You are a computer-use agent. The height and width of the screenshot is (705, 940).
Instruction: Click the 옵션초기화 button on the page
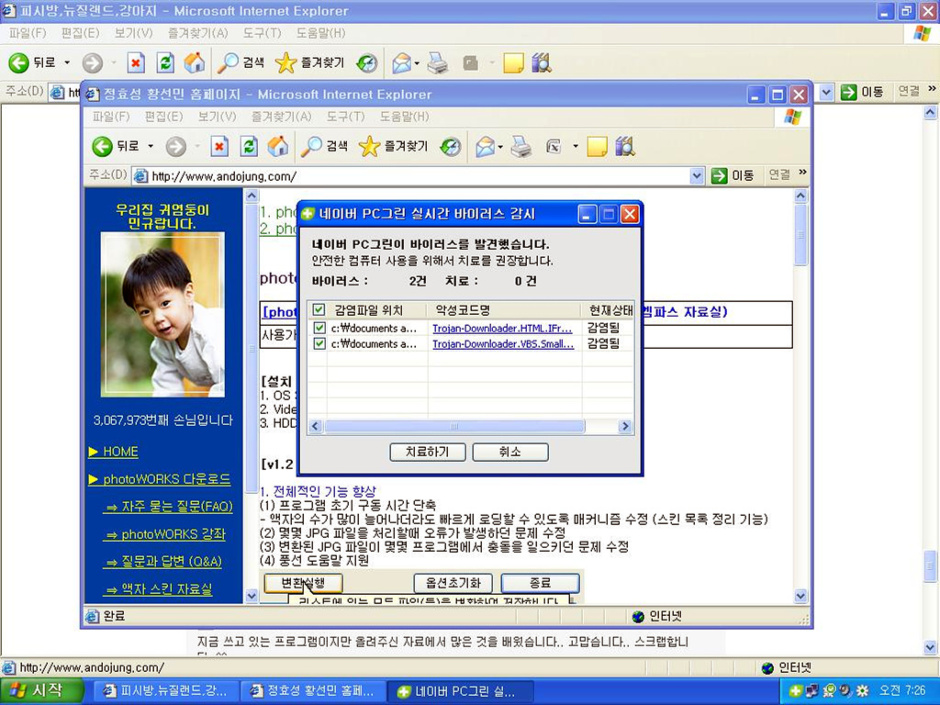coord(453,583)
